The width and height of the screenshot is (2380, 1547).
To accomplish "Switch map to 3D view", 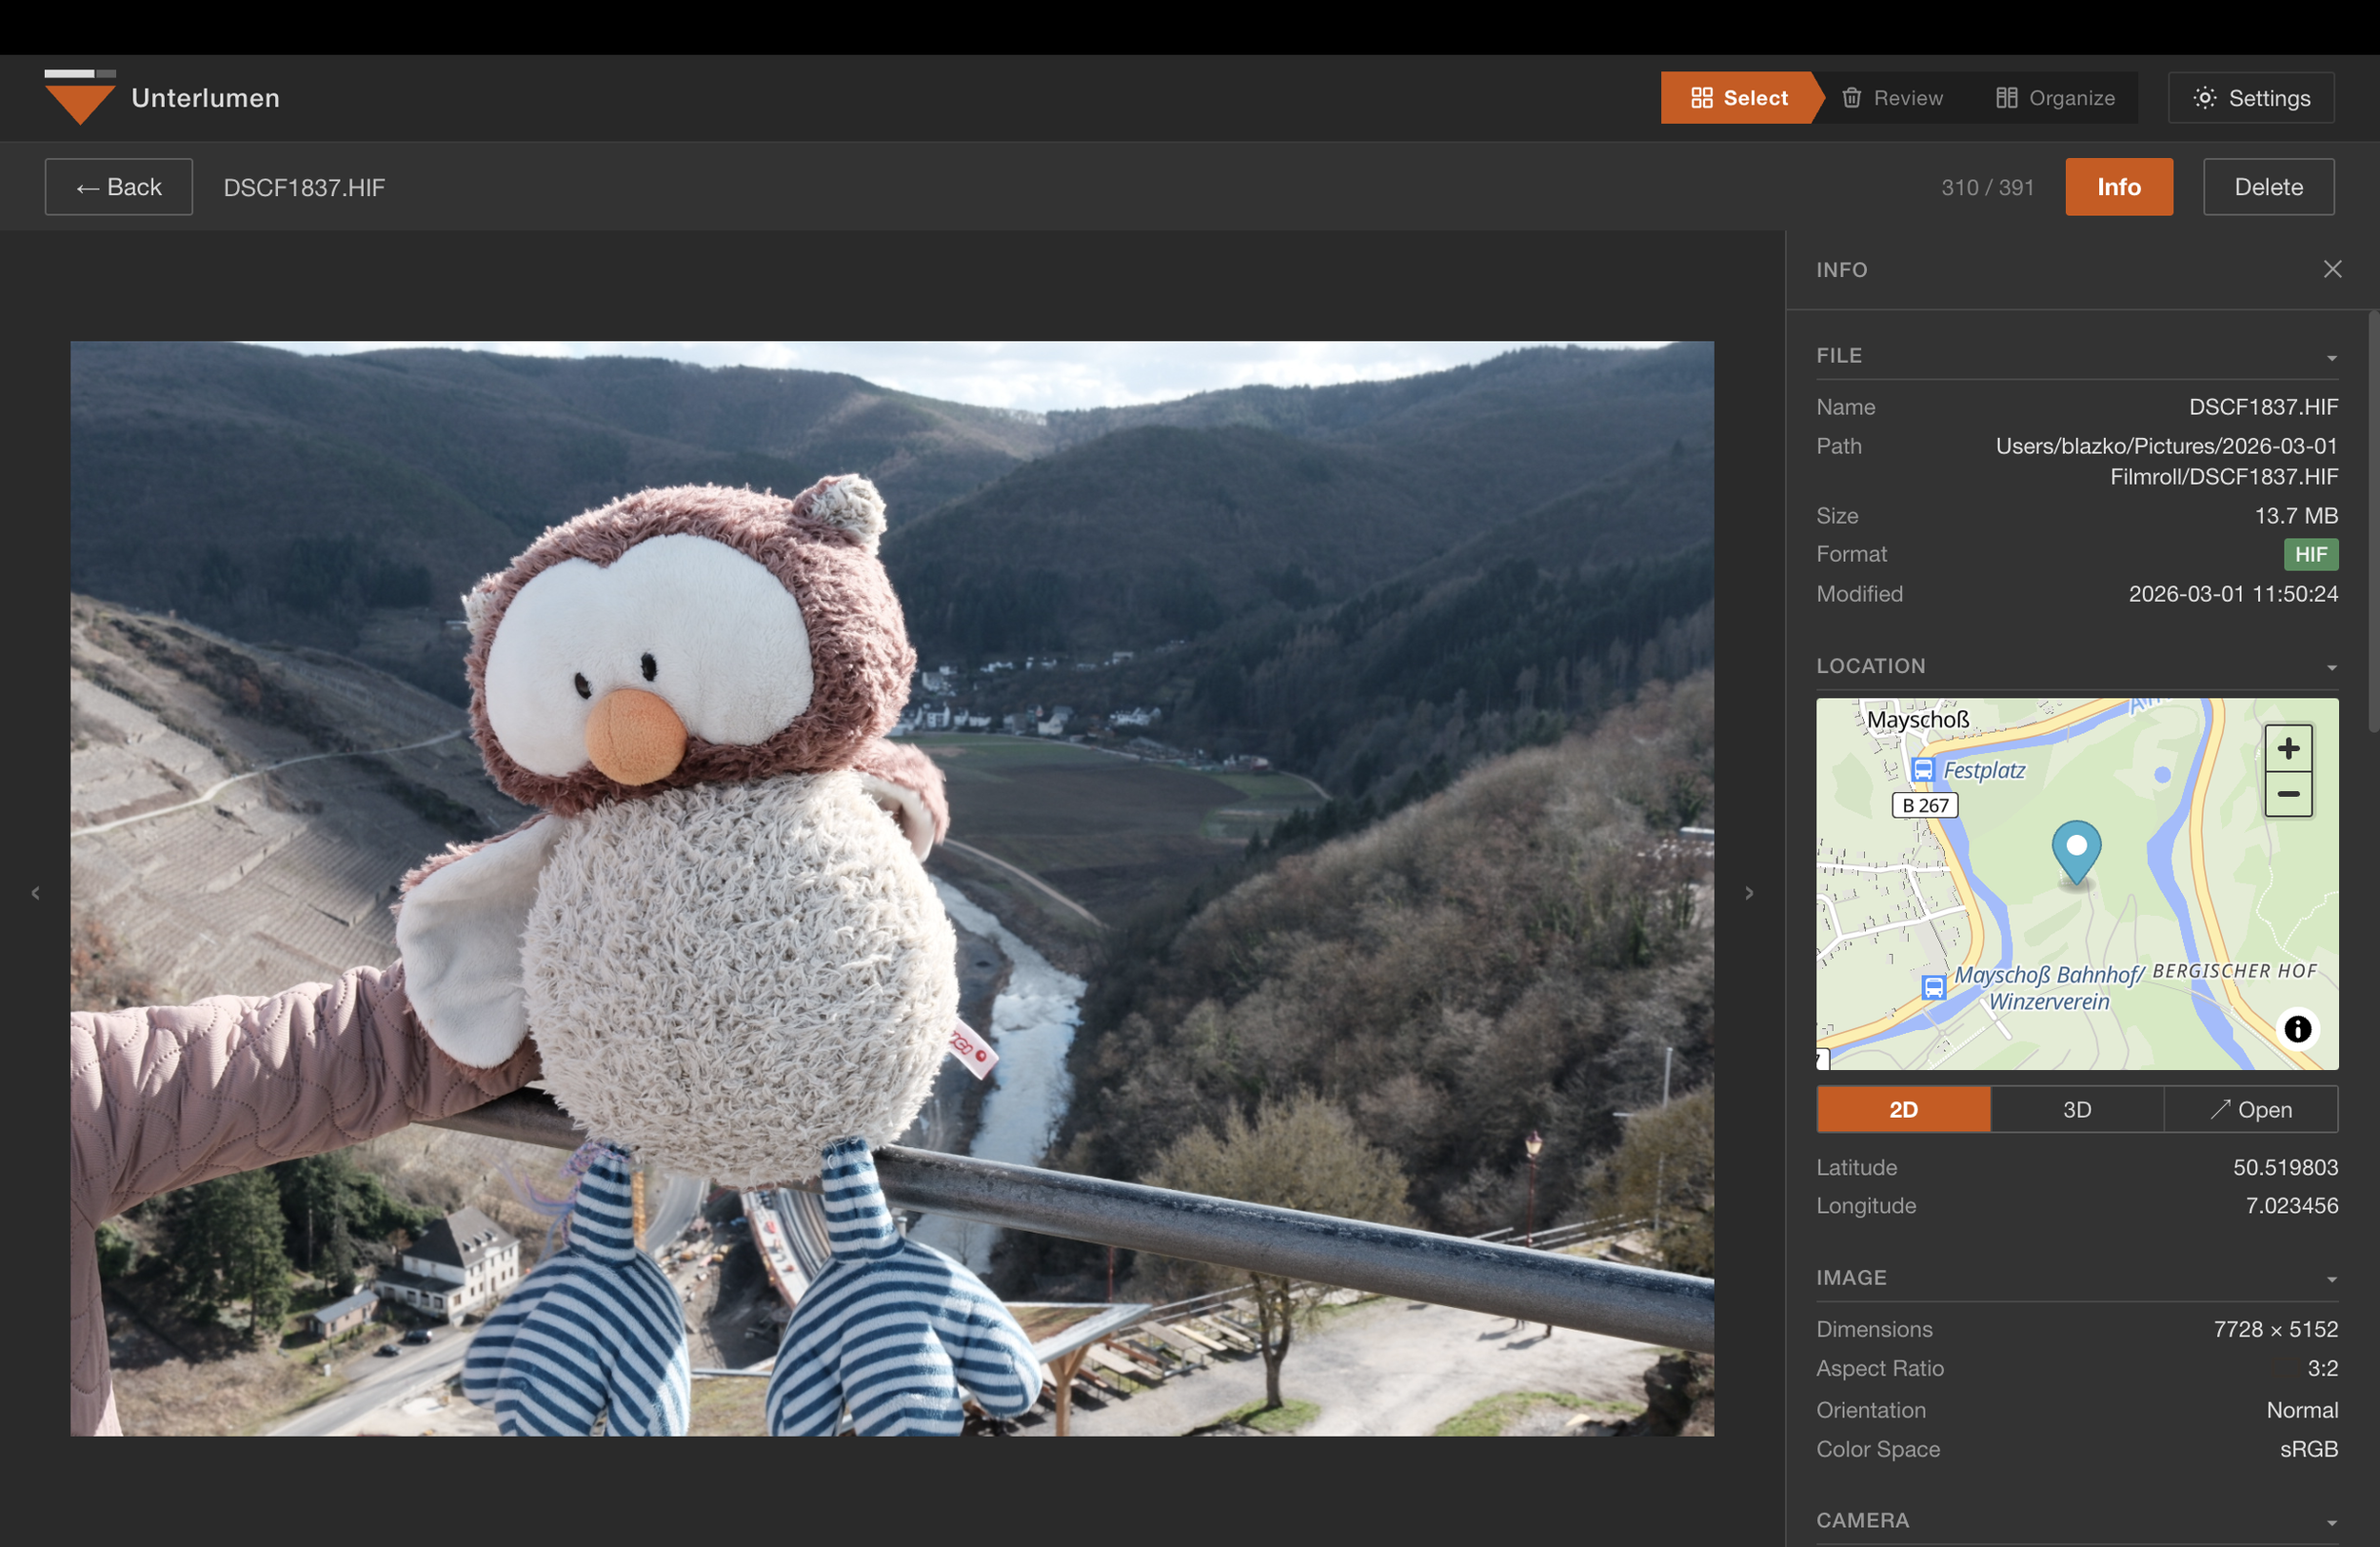I will tap(2077, 1109).
